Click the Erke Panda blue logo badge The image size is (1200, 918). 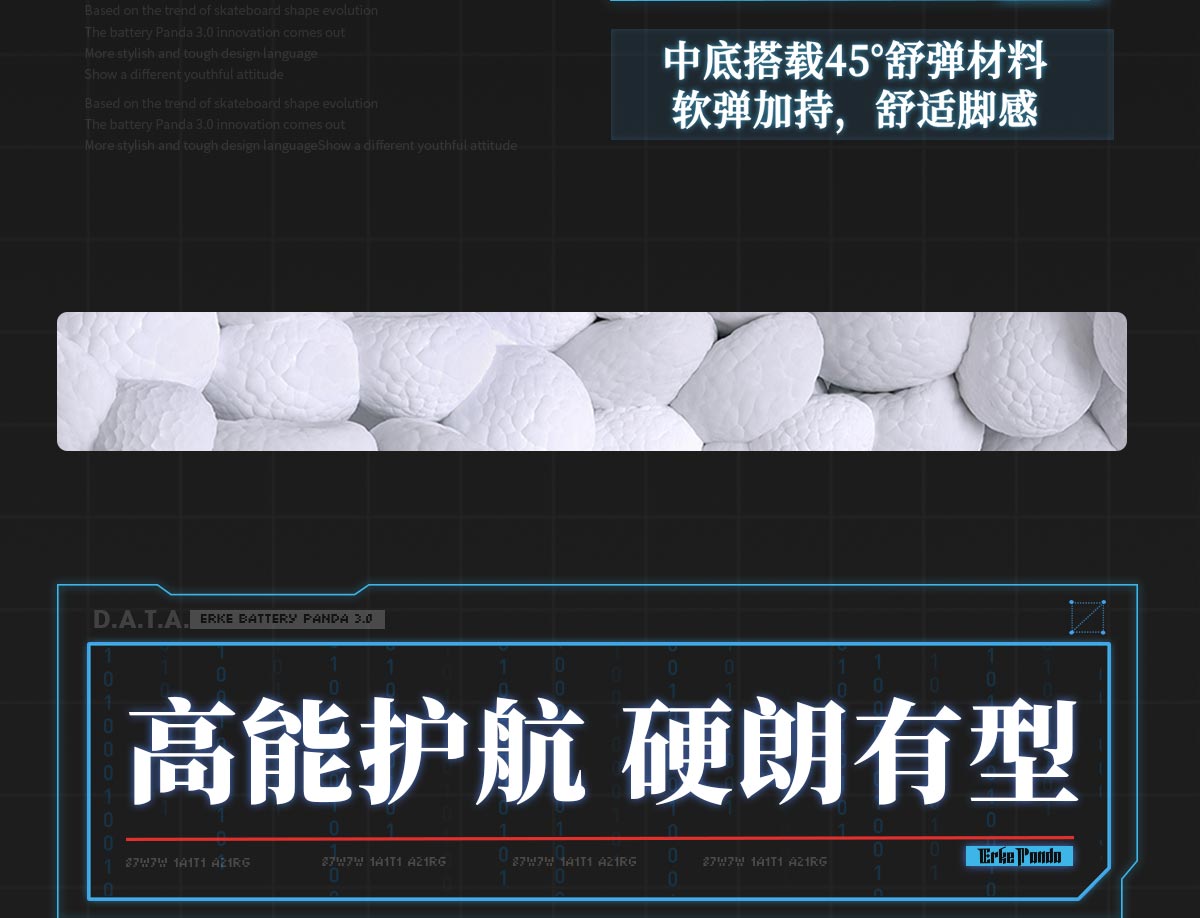pos(1019,856)
